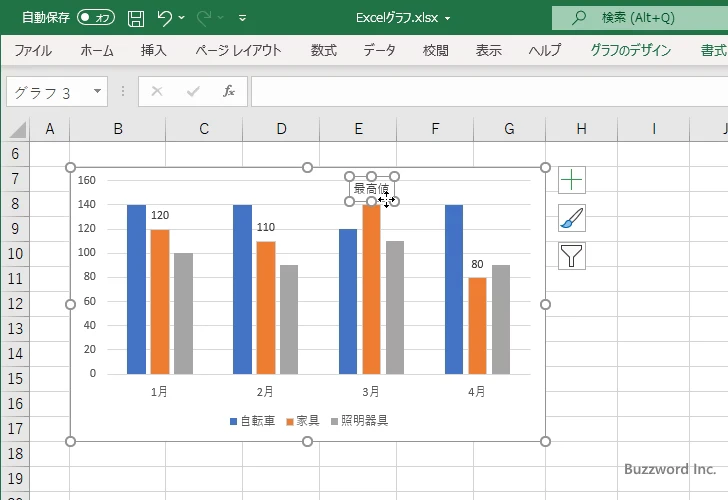Switch to the 校閲 tab
The width and height of the screenshot is (728, 500).
click(x=436, y=50)
